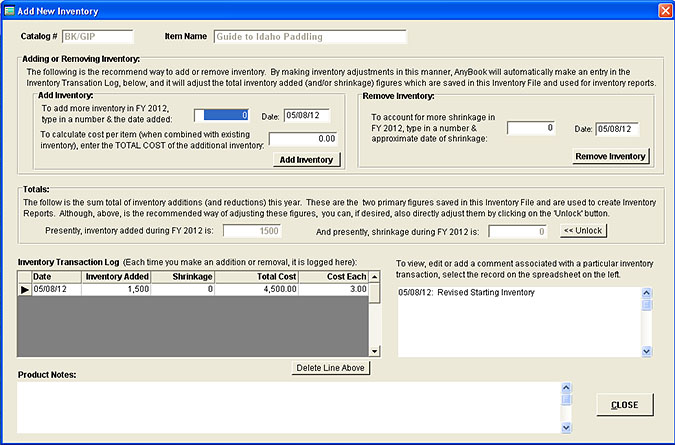Click the Add Inventory button
This screenshot has height=445, width=675.
[x=307, y=160]
